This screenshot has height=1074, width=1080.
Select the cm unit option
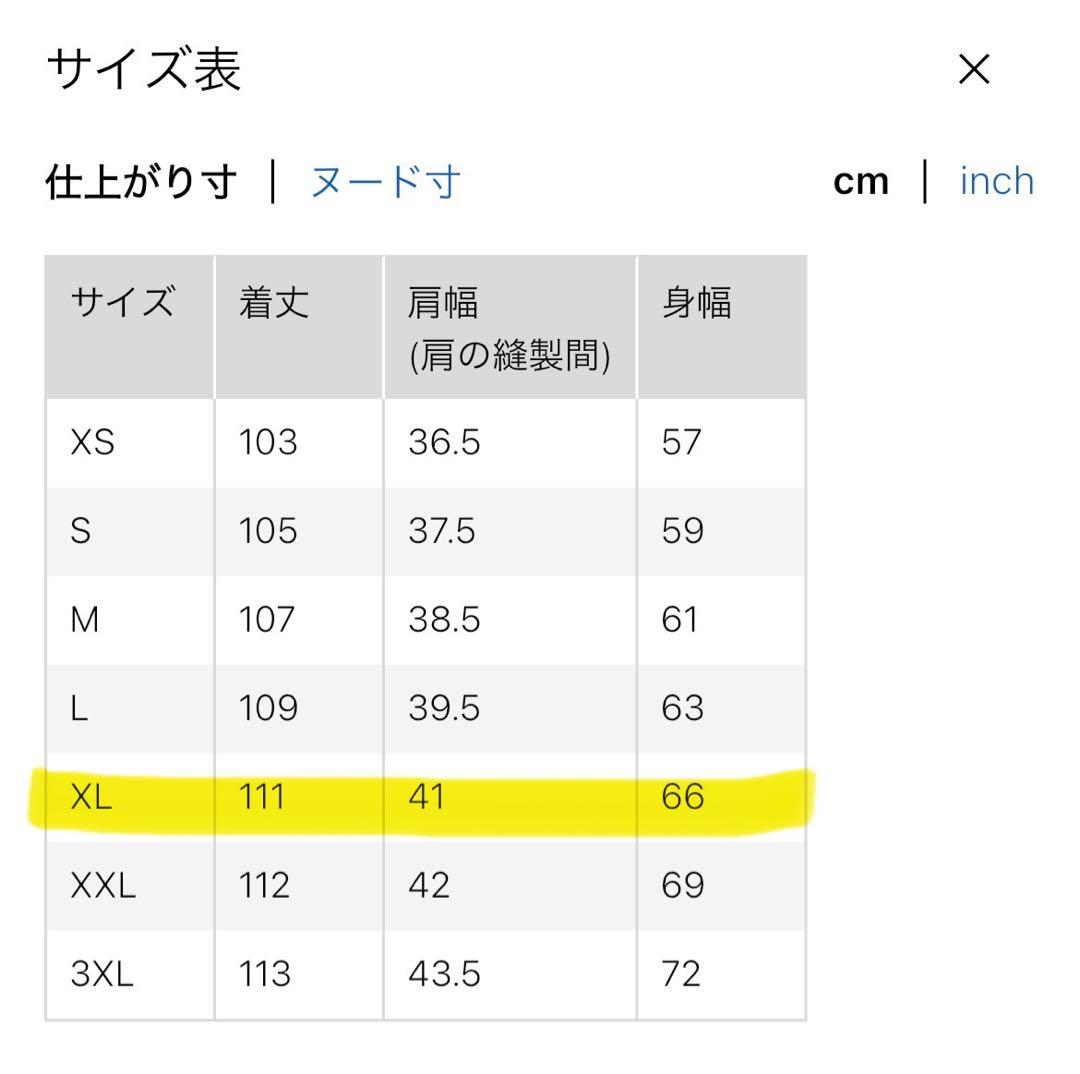click(x=861, y=180)
